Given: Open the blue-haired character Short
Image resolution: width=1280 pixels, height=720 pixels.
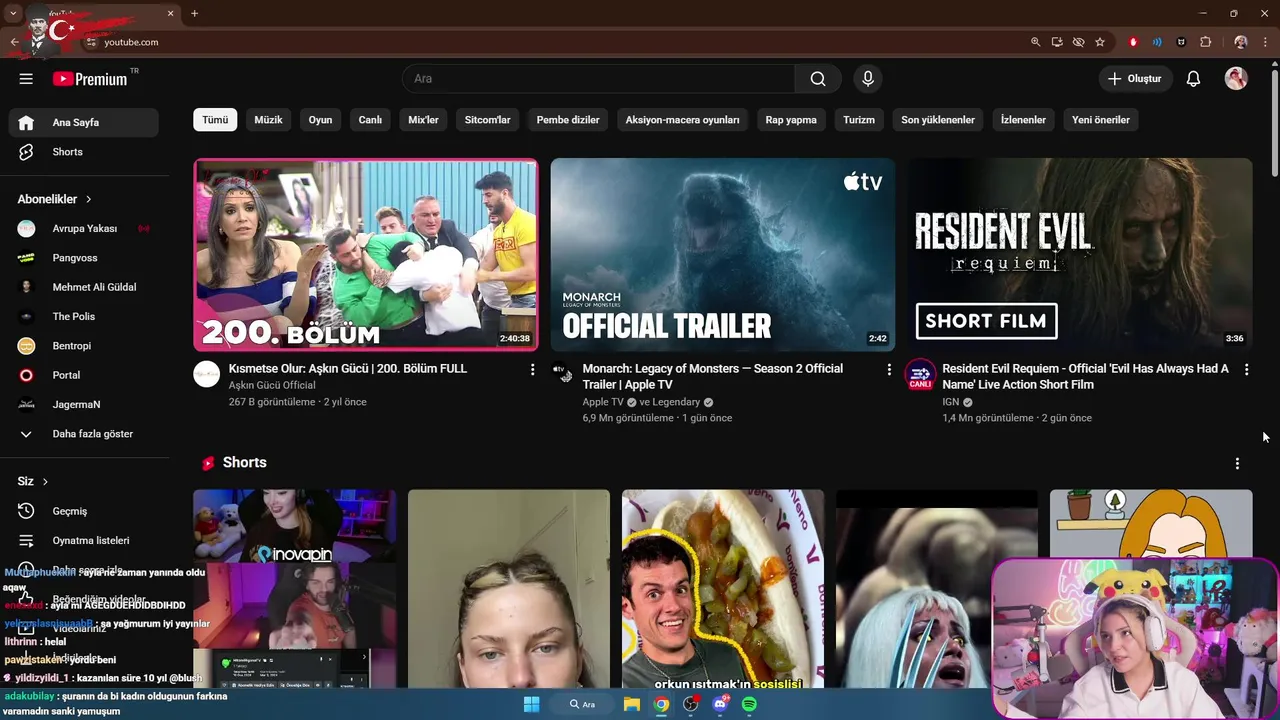Looking at the screenshot, I should (937, 589).
